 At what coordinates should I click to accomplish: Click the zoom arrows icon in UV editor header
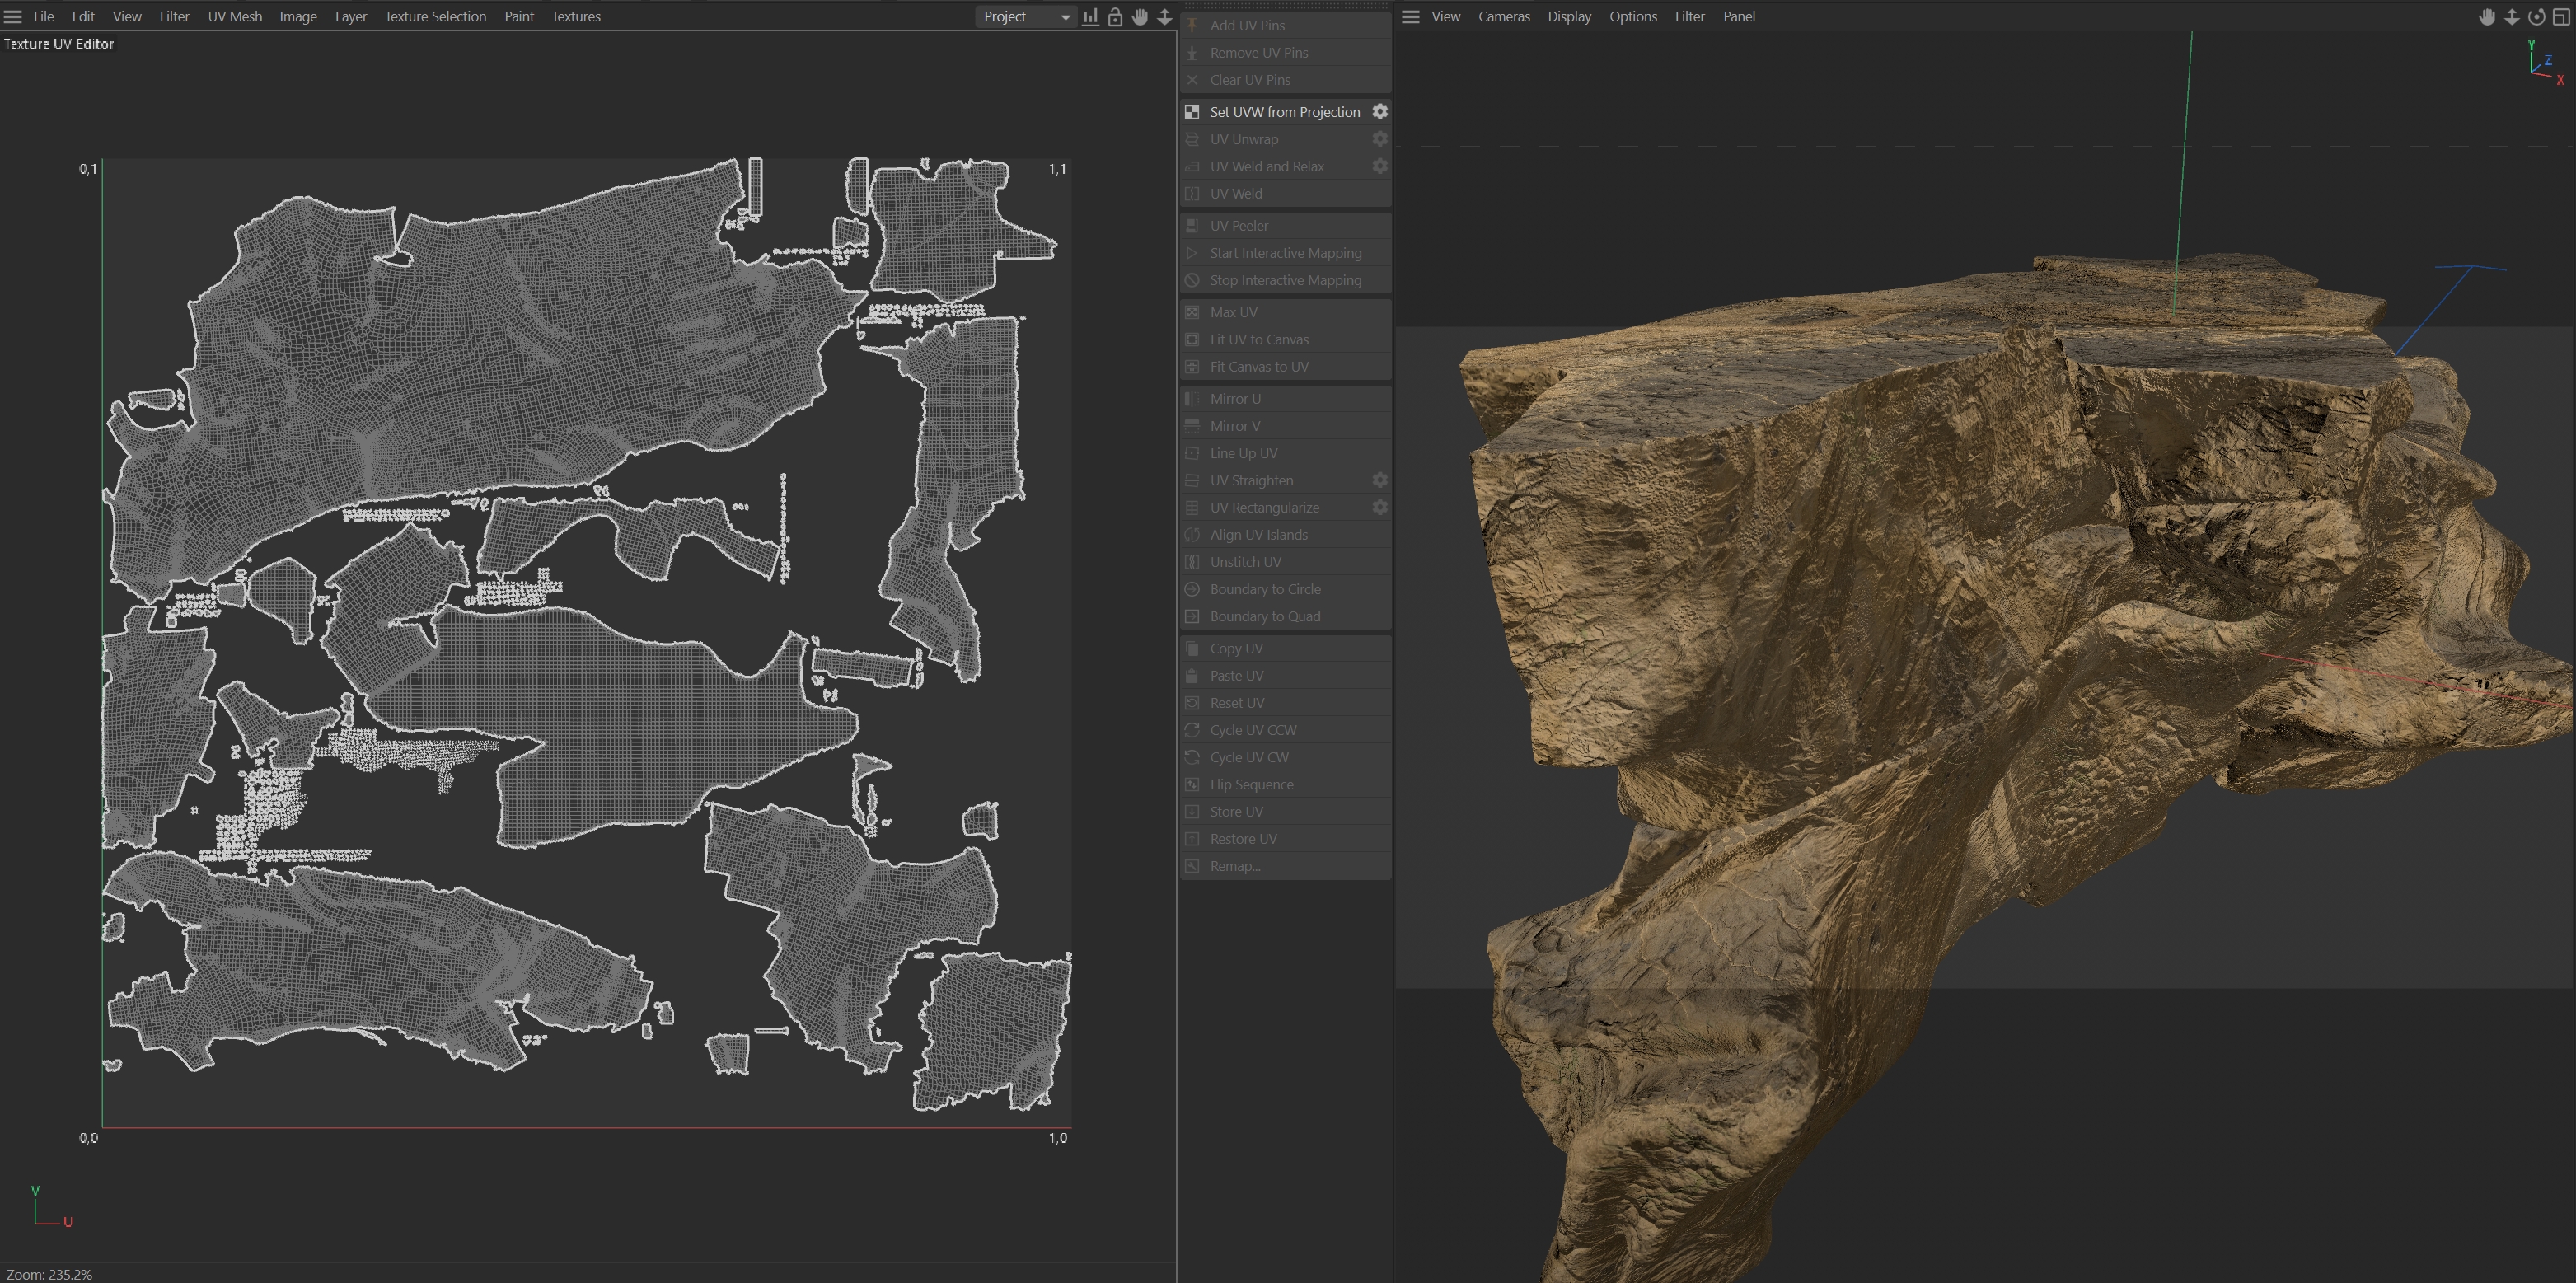pos(1164,16)
